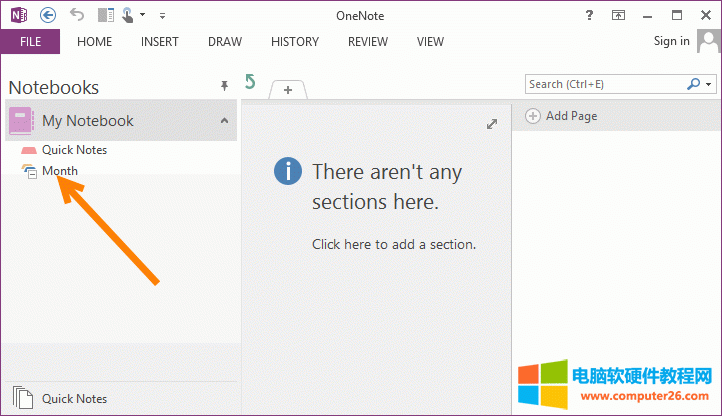Click the Add Page button

point(562,116)
